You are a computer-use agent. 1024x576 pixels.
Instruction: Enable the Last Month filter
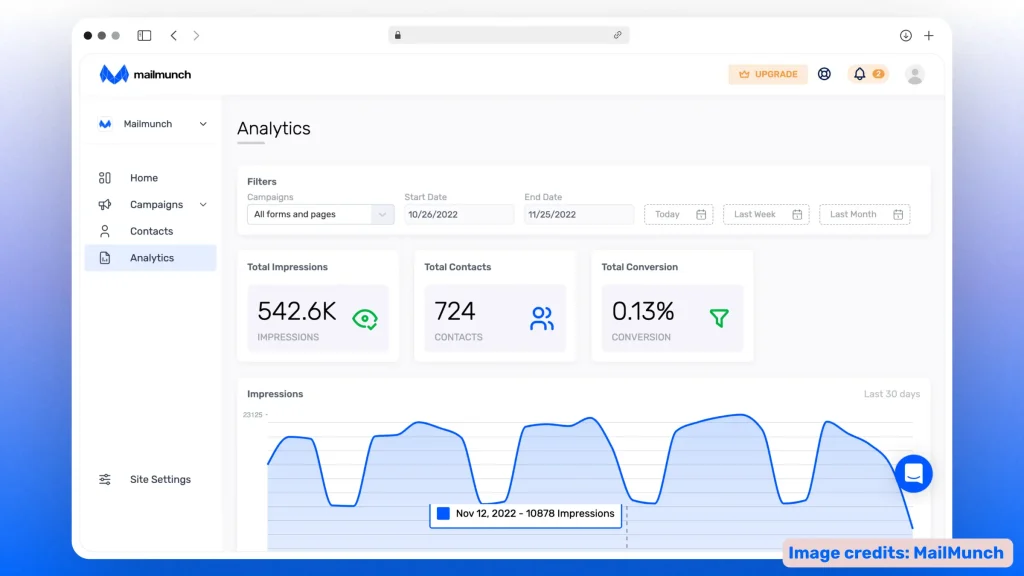[x=863, y=214]
